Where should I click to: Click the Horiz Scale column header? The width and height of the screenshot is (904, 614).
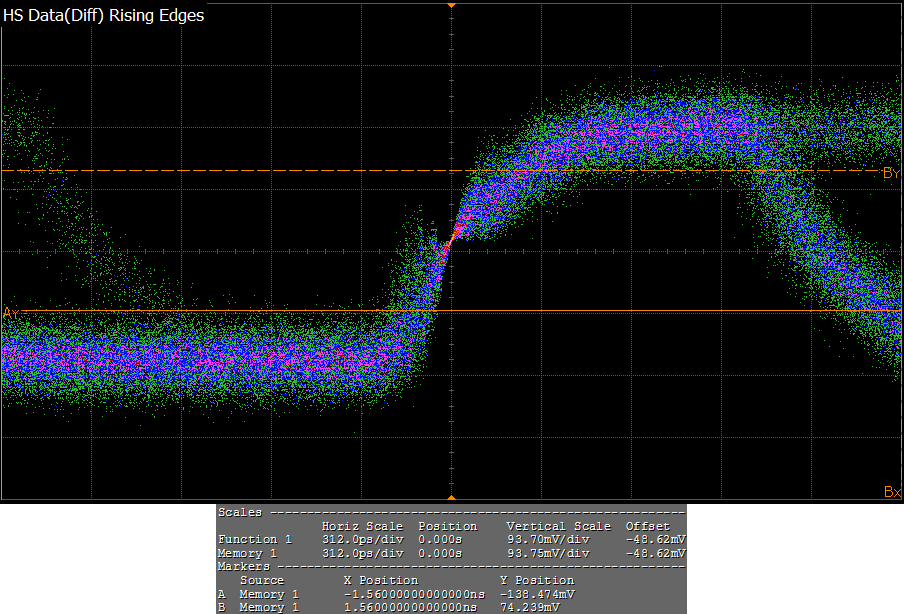[x=362, y=526]
